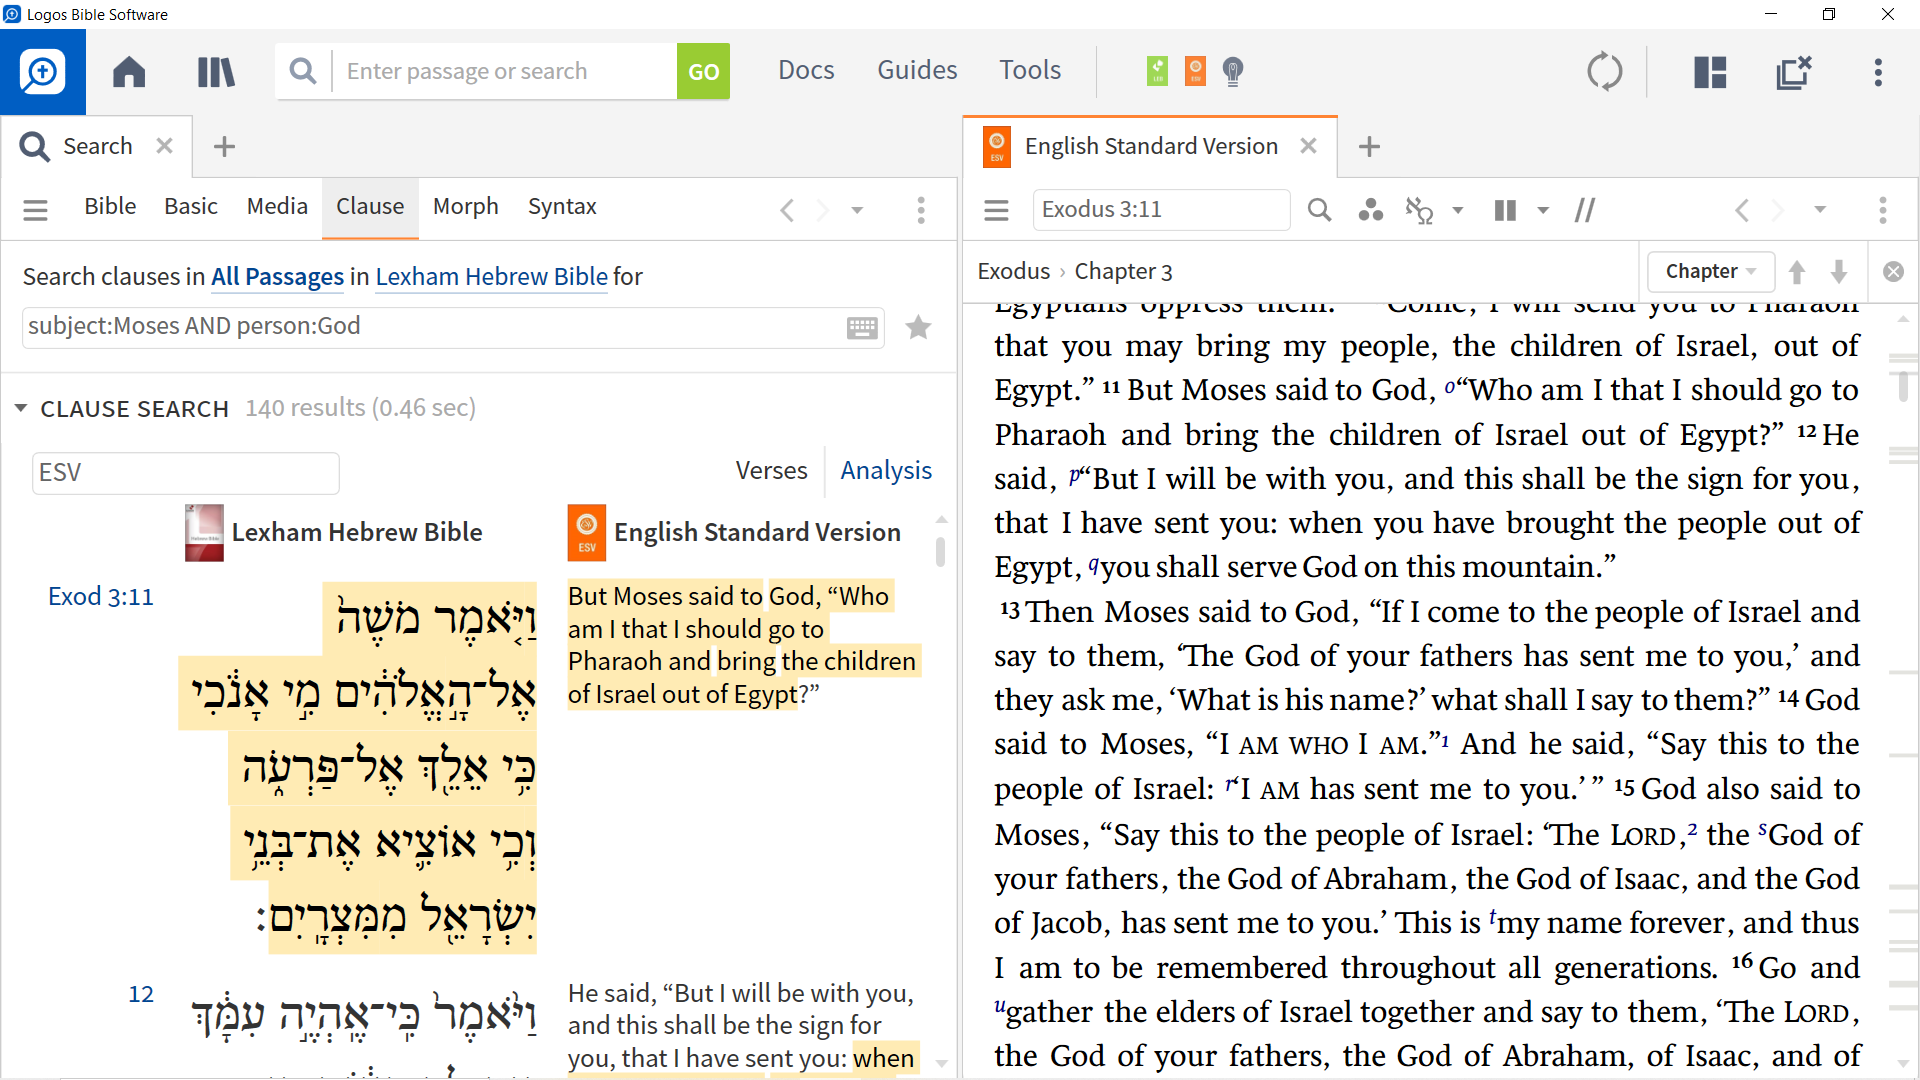Click the green GO button
This screenshot has height=1080, width=1920.
pos(703,71)
